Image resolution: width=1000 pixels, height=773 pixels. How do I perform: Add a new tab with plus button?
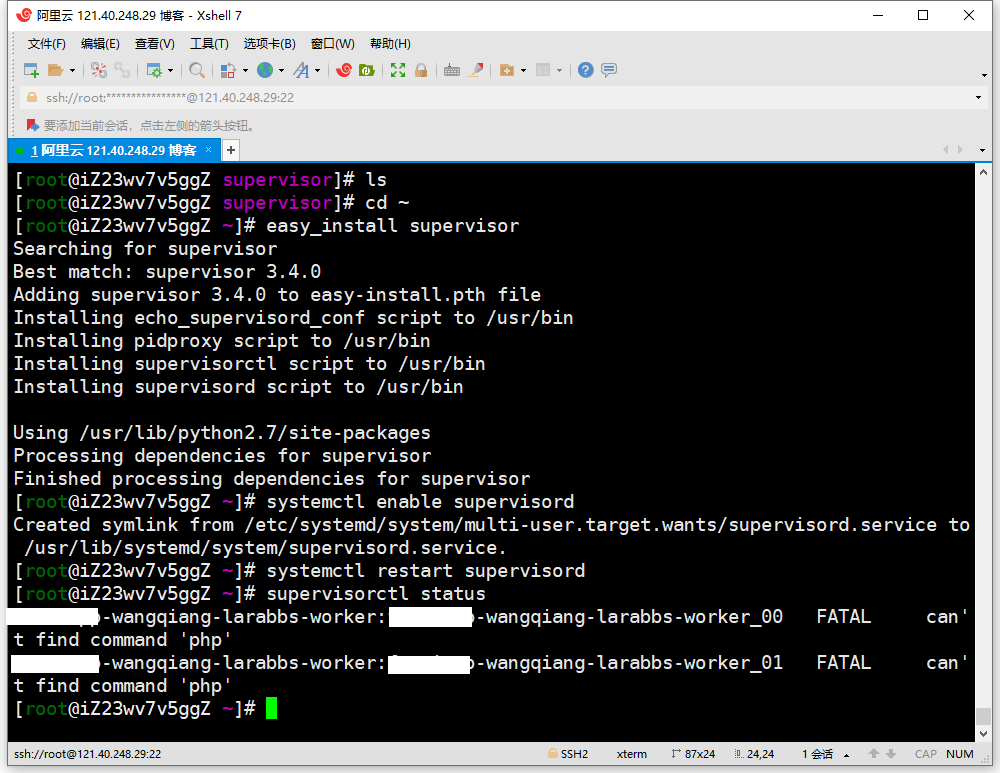tap(230, 150)
